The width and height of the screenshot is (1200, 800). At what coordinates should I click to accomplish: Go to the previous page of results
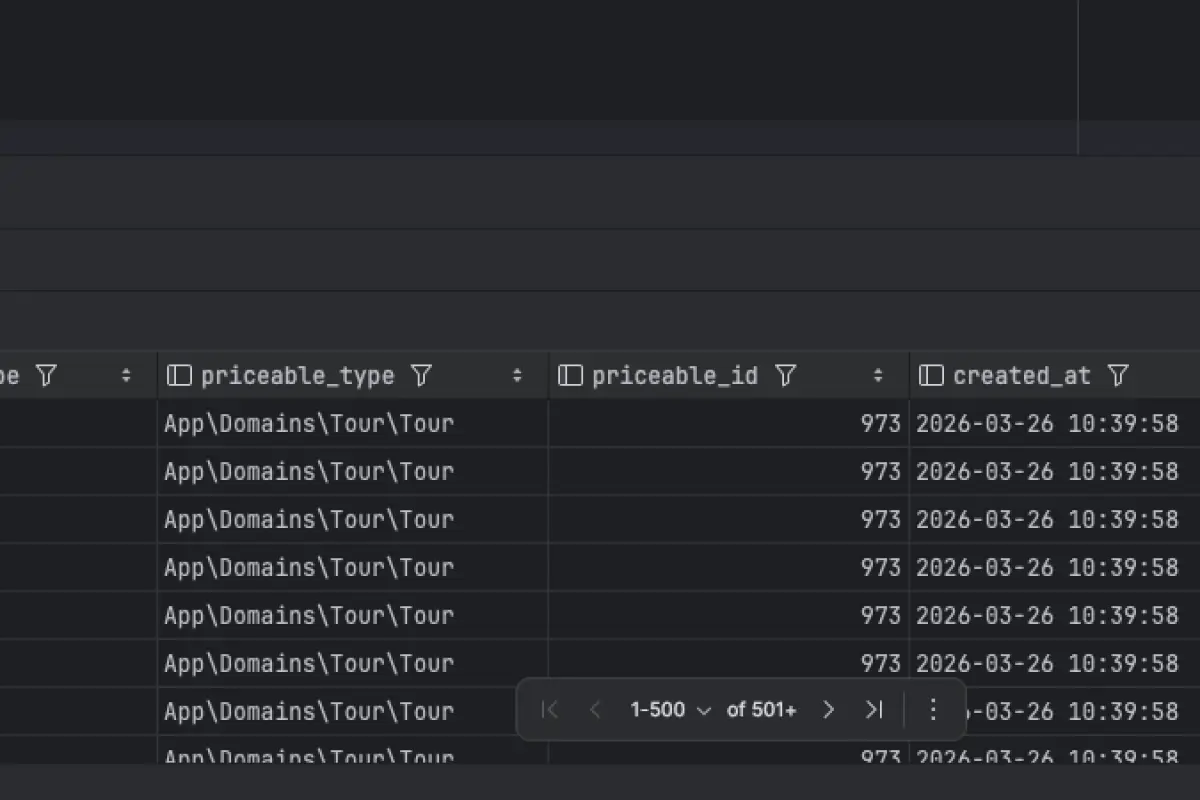pyautogui.click(x=595, y=710)
